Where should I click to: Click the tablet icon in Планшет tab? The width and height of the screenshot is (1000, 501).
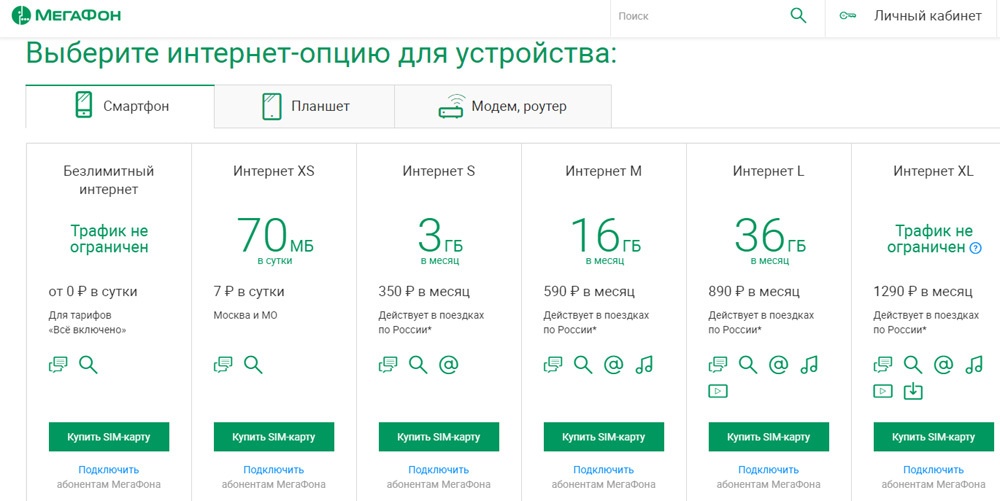click(x=272, y=106)
